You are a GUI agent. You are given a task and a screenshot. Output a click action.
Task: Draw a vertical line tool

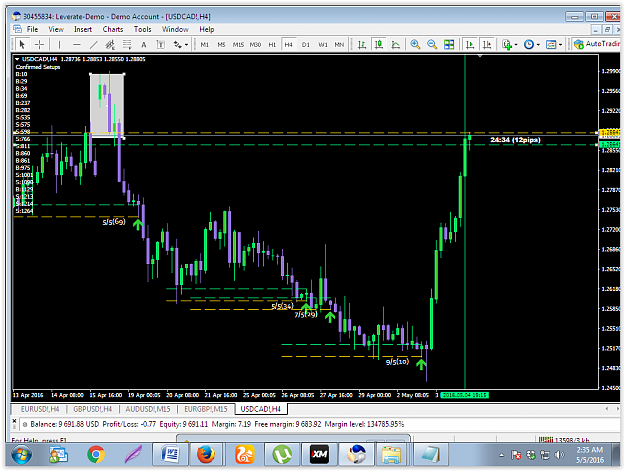pyautogui.click(x=59, y=45)
